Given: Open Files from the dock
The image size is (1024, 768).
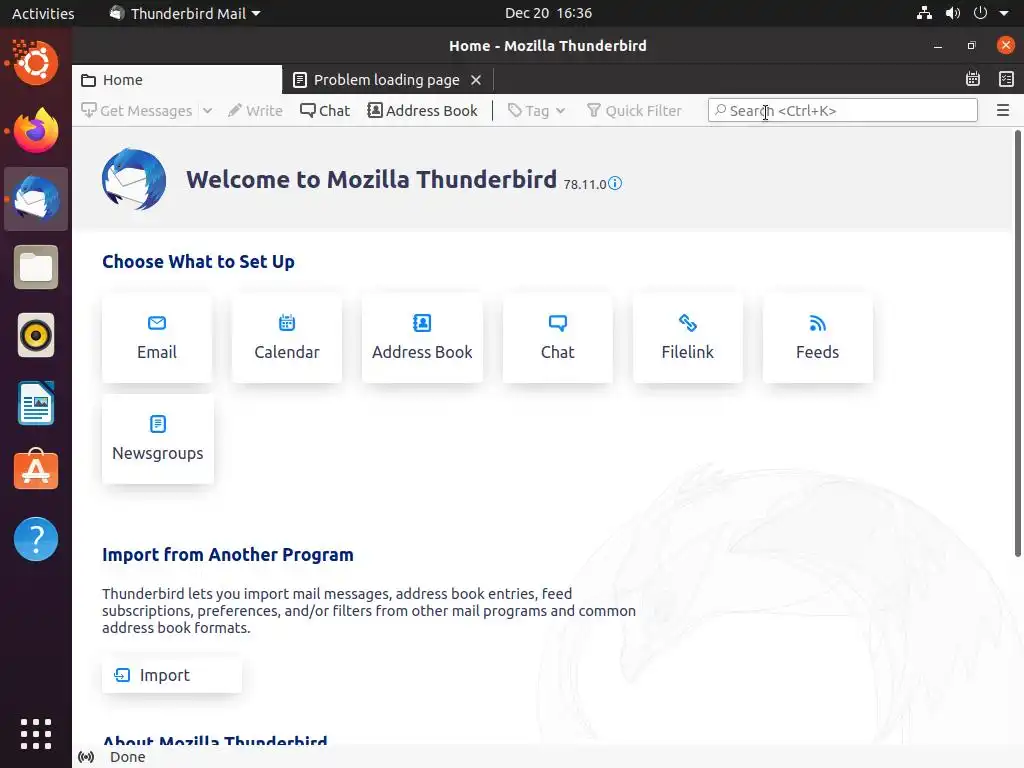Looking at the screenshot, I should pos(36,267).
